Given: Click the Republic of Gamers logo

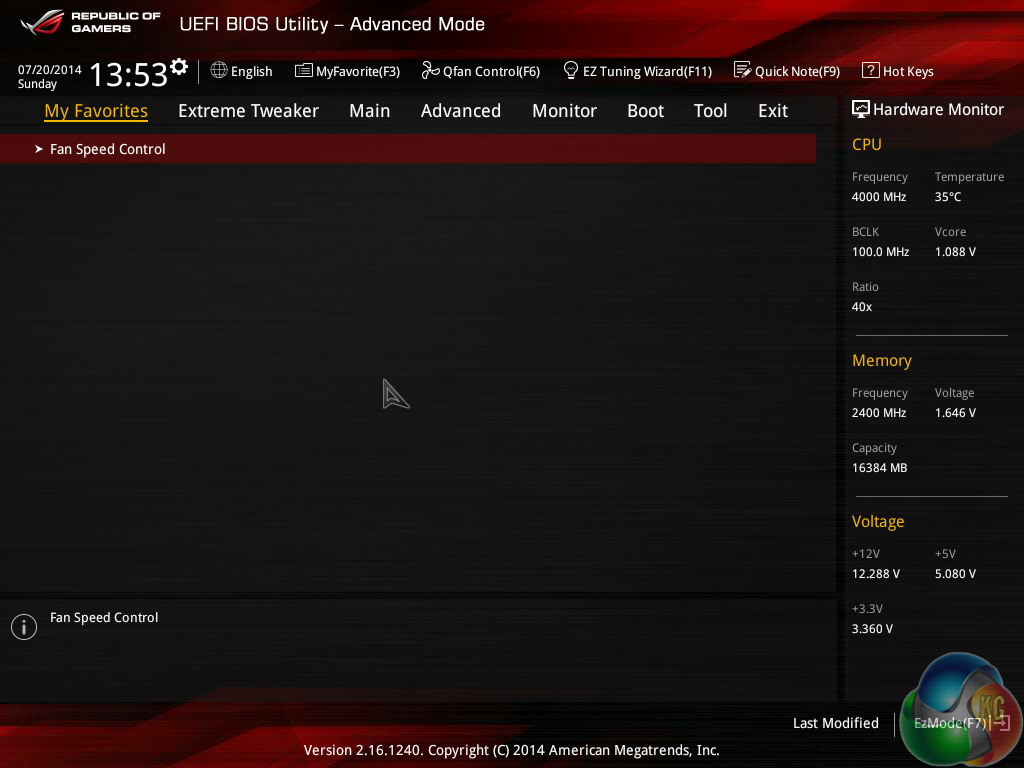Looking at the screenshot, I should pyautogui.click(x=91, y=22).
